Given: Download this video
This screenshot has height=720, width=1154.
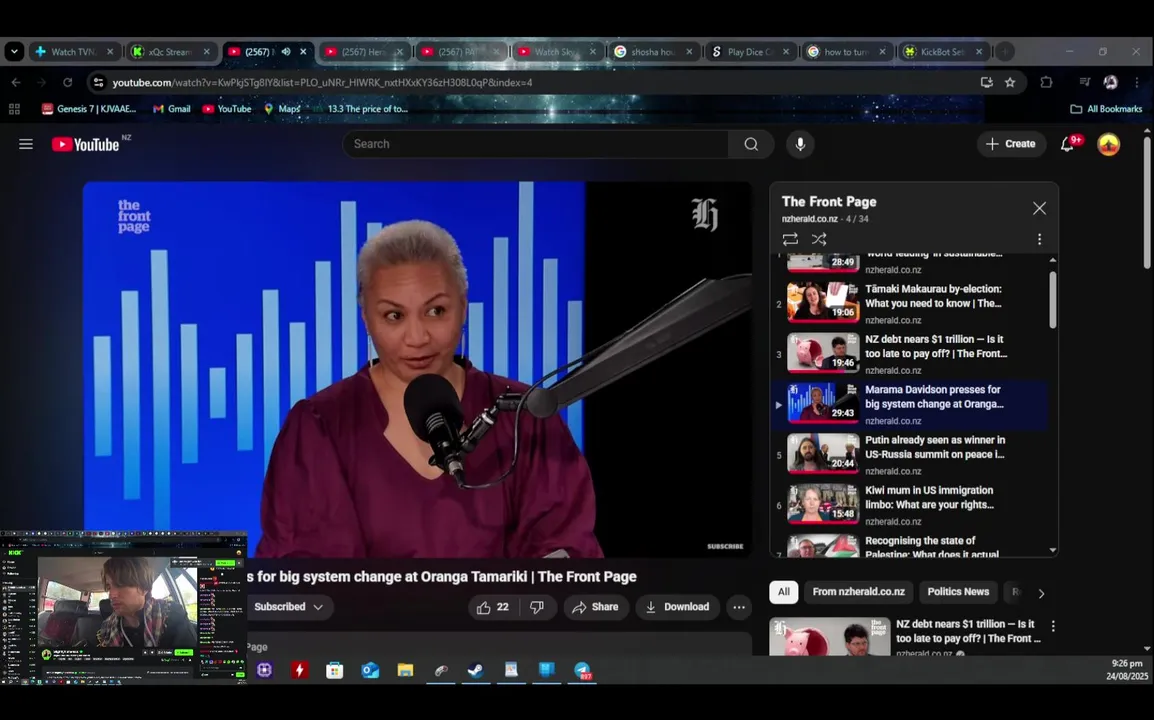Looking at the screenshot, I should pyautogui.click(x=677, y=607).
